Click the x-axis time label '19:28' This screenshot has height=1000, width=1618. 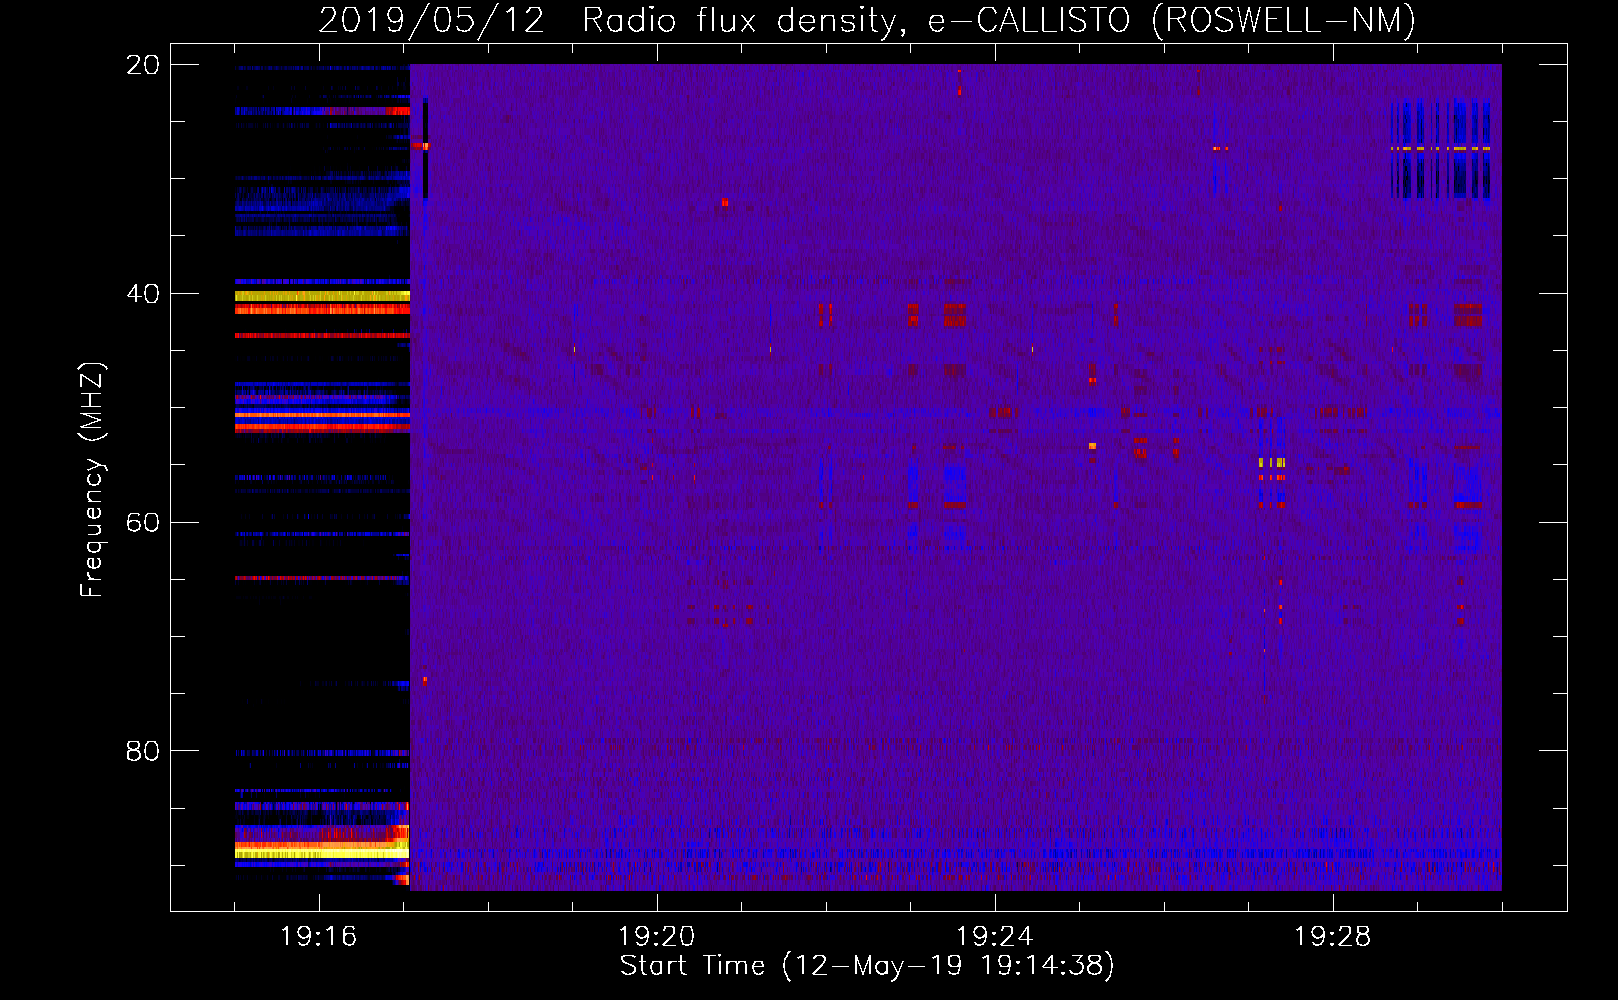[x=1333, y=937]
